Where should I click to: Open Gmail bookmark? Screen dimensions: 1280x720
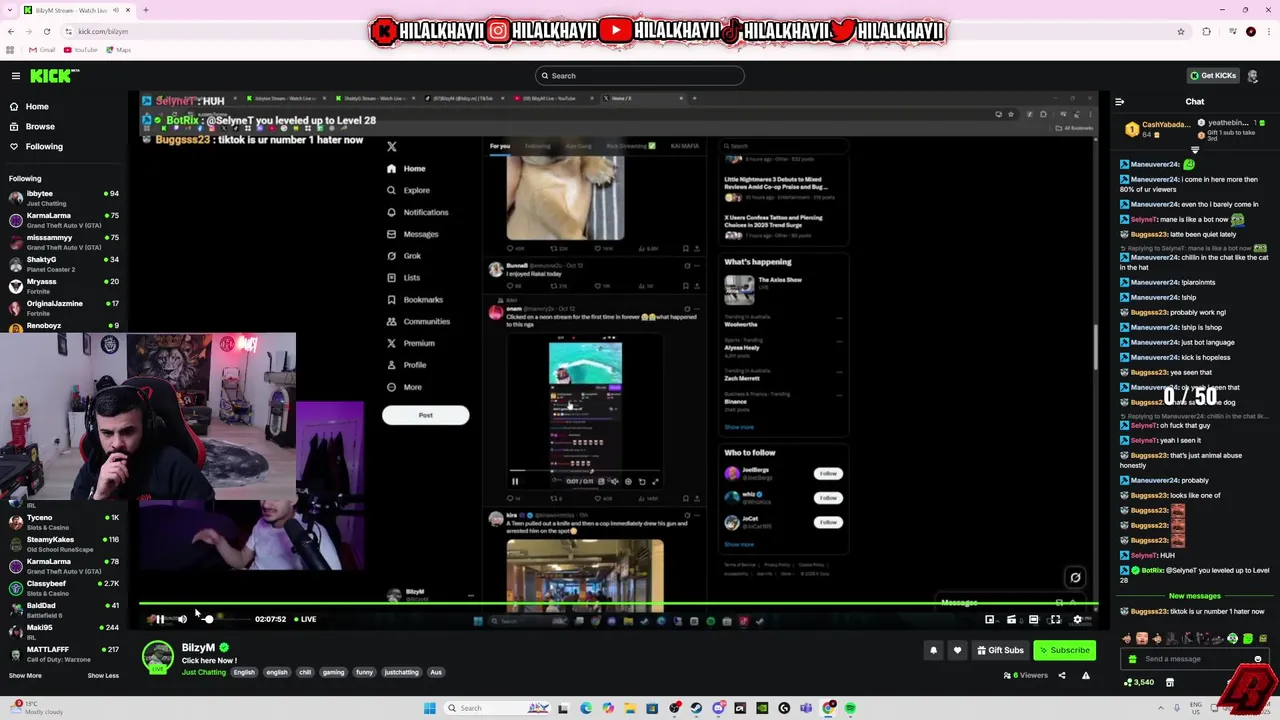tap(42, 50)
